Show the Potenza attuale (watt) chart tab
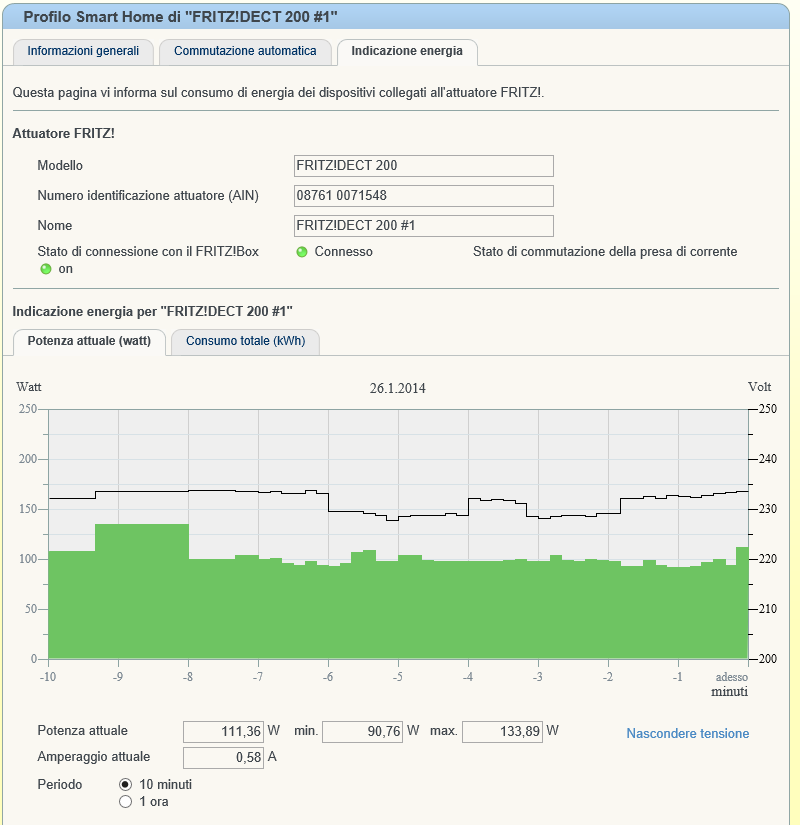 point(89,341)
